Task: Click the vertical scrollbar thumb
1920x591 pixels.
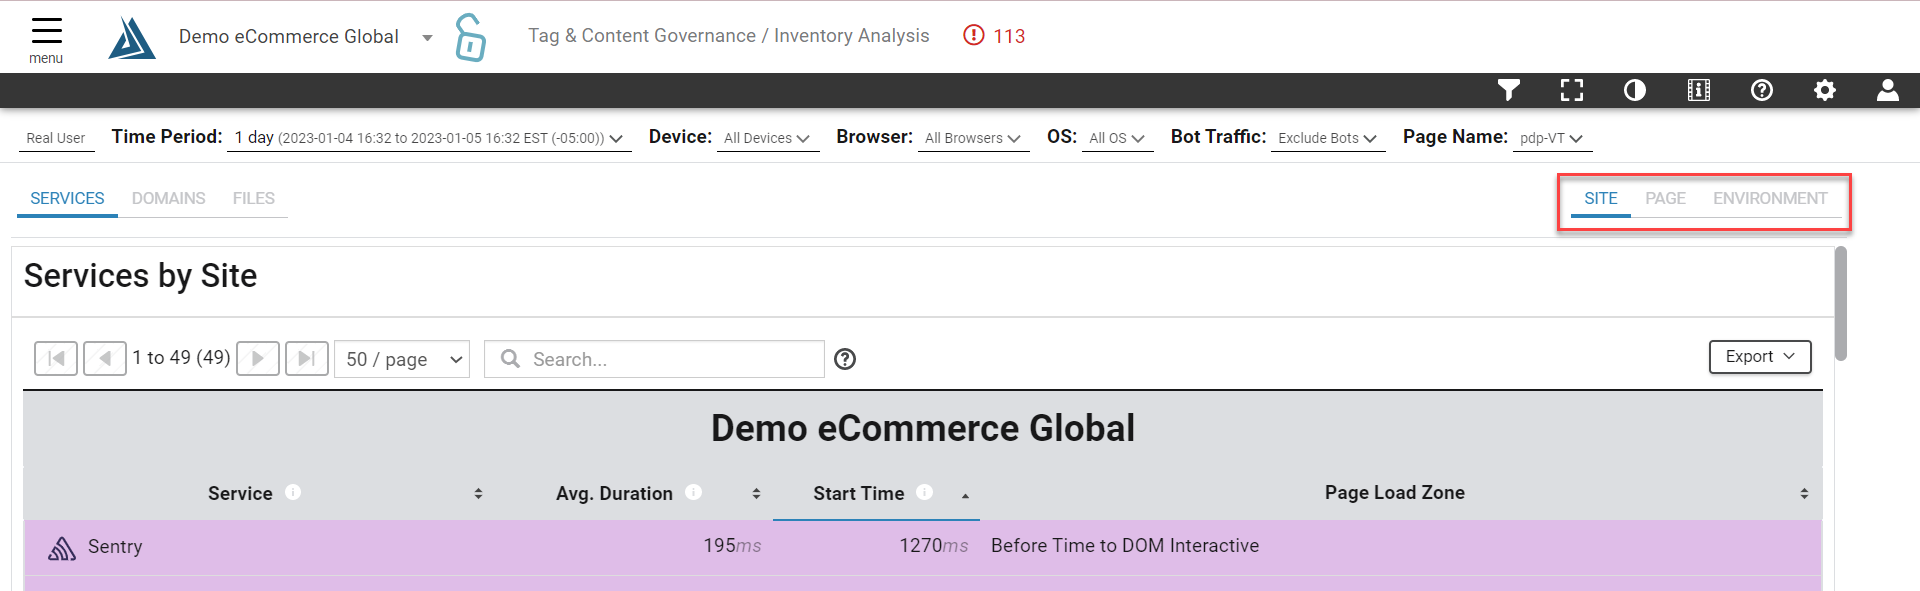Action: click(x=1841, y=303)
